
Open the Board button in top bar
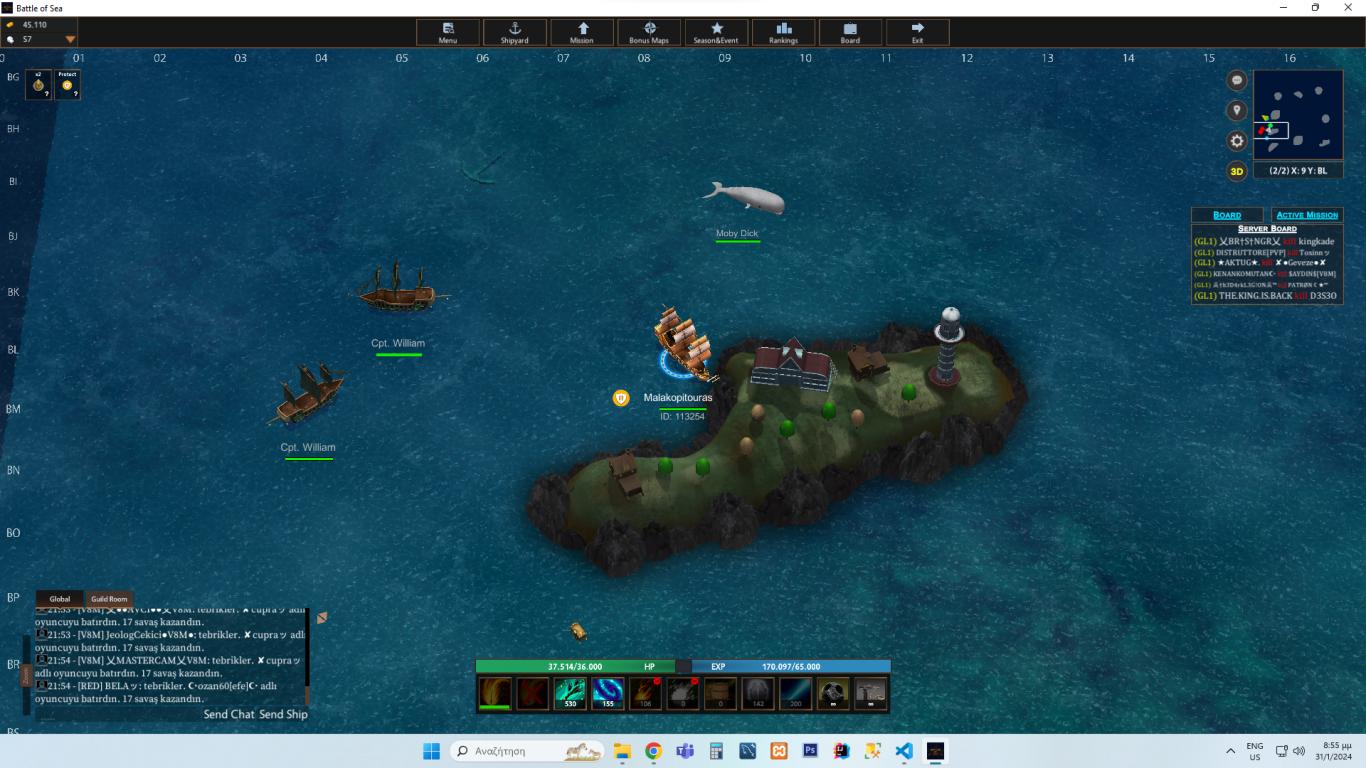850,32
